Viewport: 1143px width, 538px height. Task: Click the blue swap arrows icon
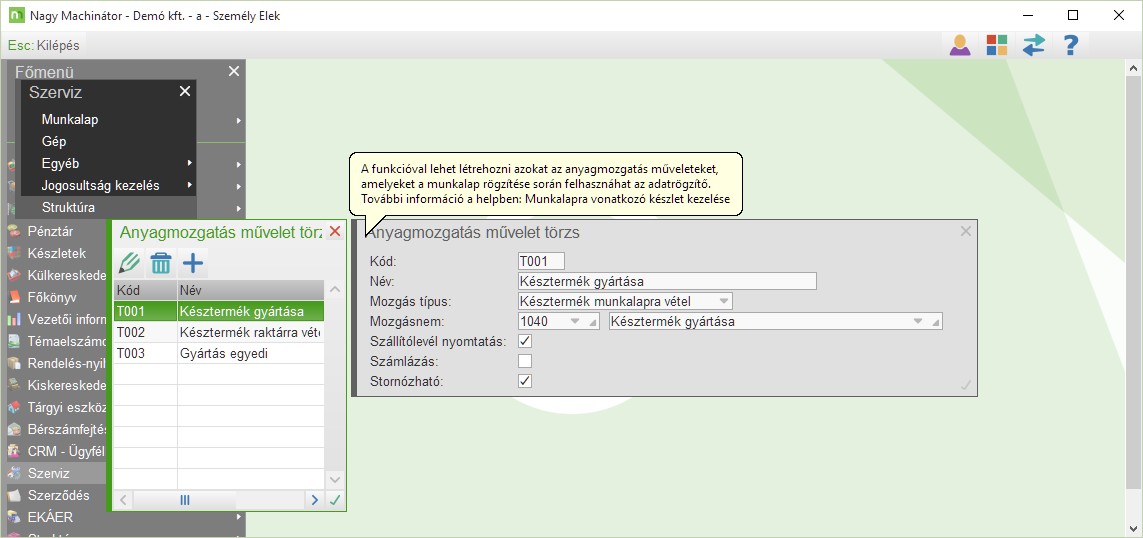(1033, 45)
